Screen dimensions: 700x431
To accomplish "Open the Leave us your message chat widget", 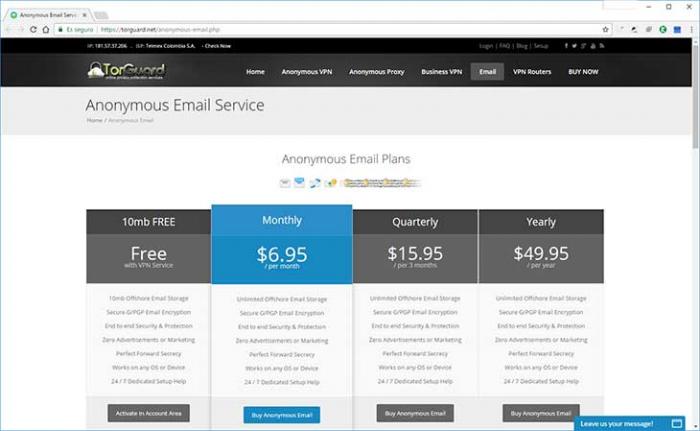I will pos(629,423).
